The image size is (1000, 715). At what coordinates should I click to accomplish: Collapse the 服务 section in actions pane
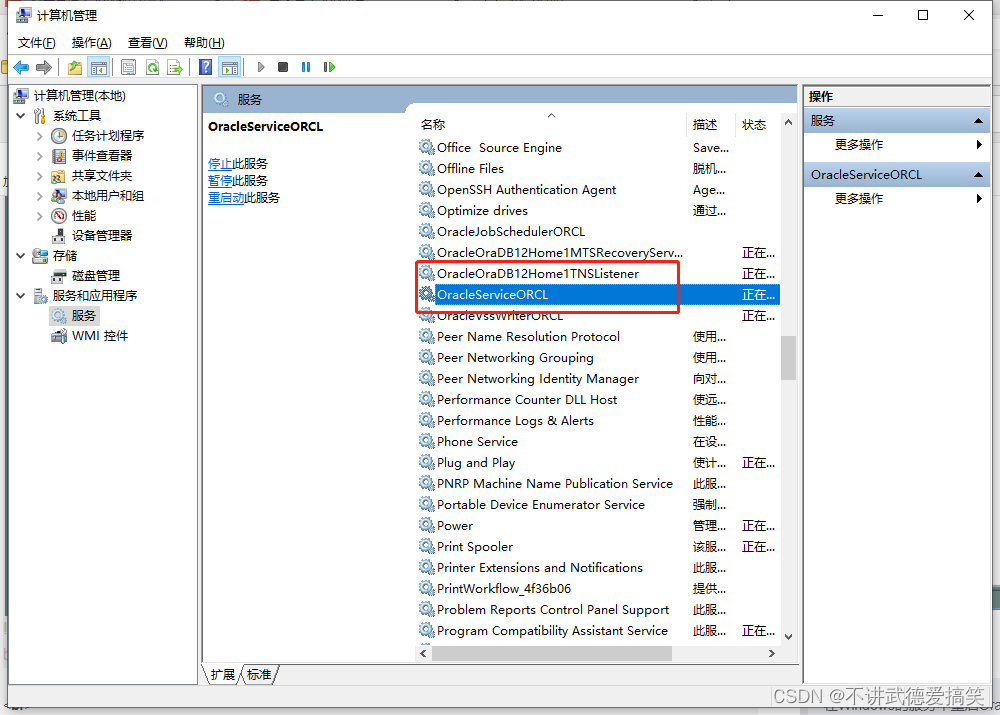click(x=978, y=121)
